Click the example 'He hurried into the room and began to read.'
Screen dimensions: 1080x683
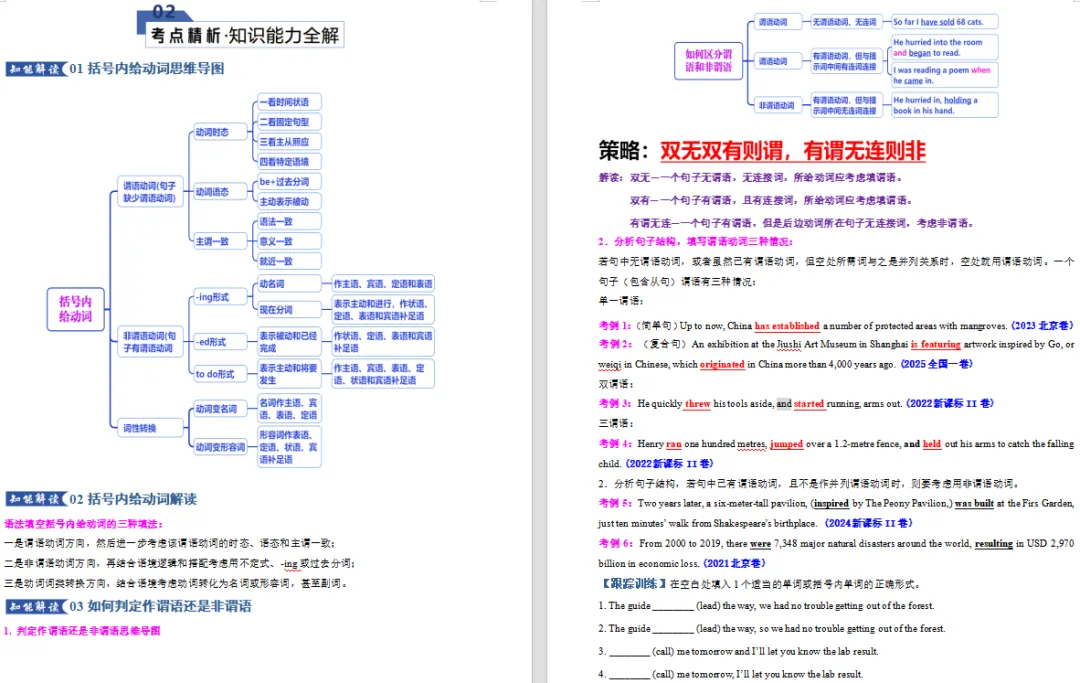pyautogui.click(x=944, y=48)
